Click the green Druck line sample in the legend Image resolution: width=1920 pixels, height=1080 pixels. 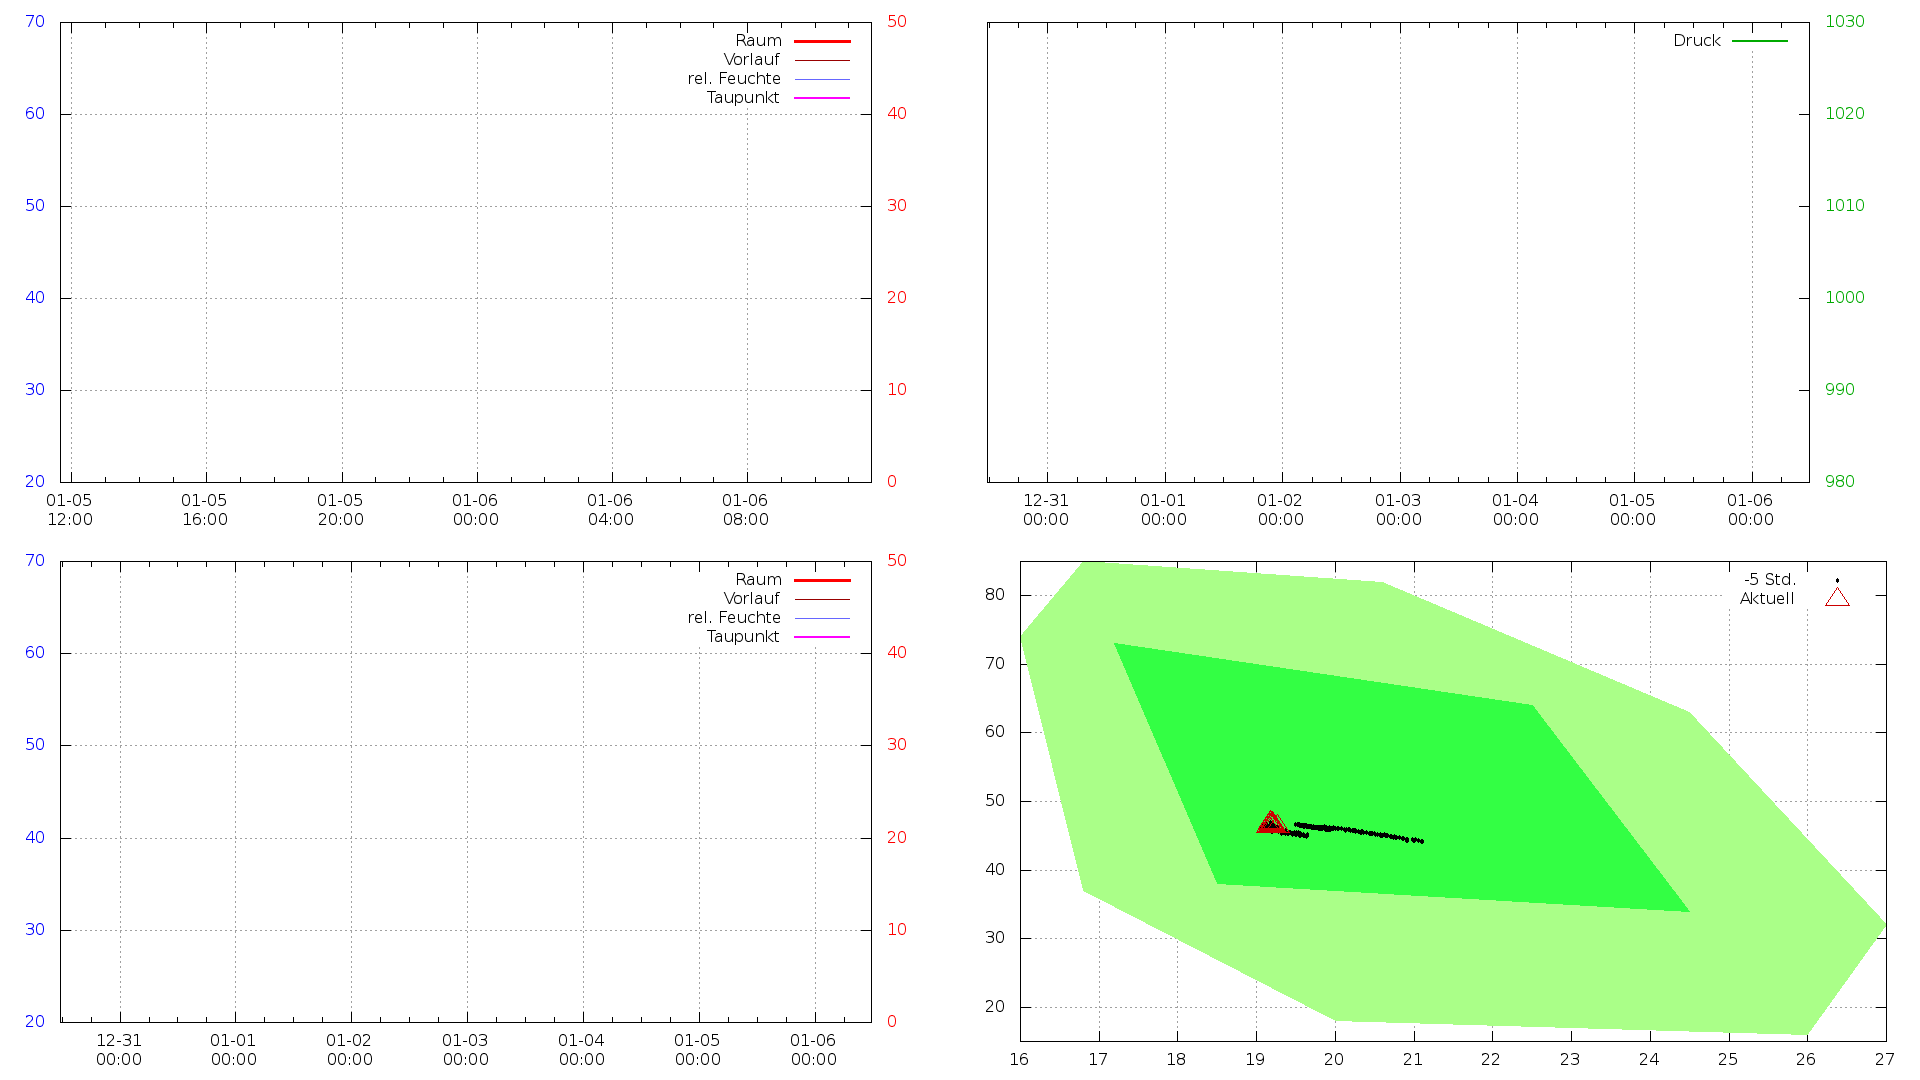pyautogui.click(x=1759, y=41)
